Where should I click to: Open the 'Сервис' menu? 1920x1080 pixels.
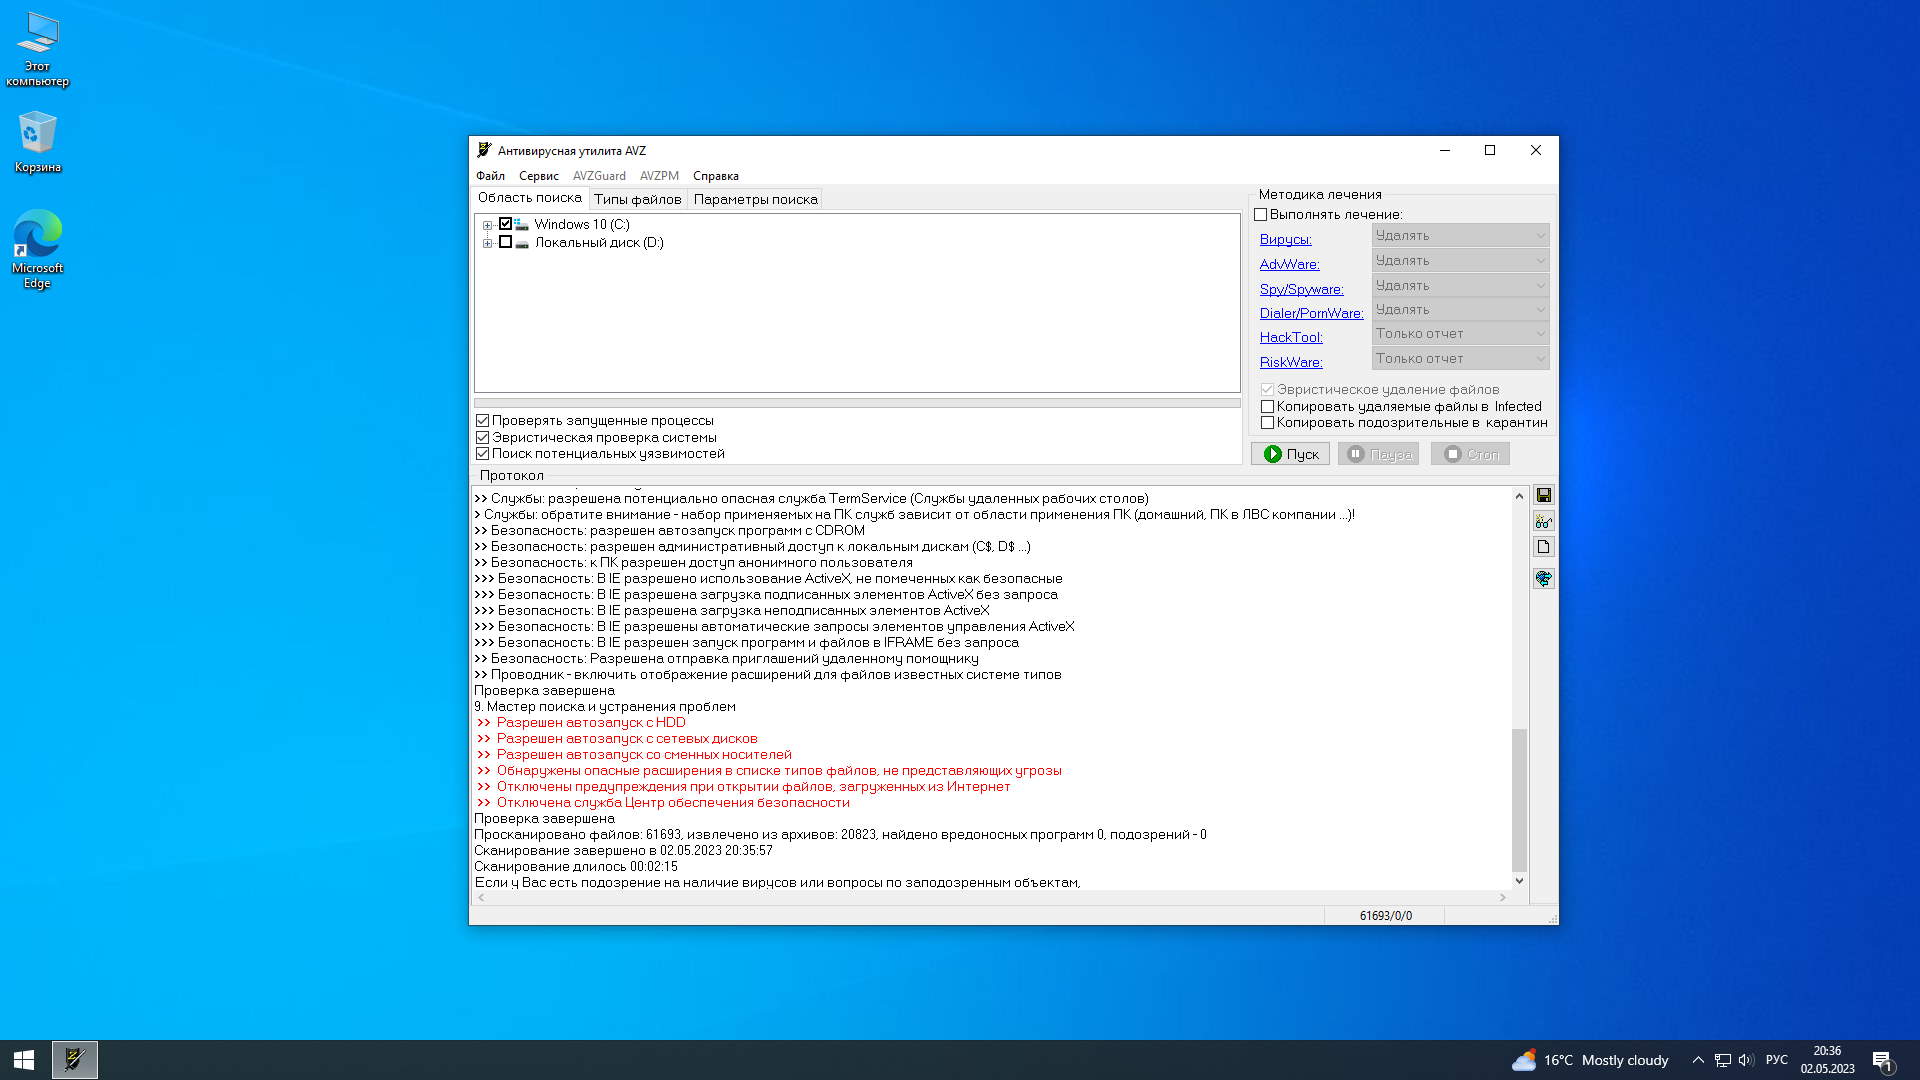coord(538,176)
